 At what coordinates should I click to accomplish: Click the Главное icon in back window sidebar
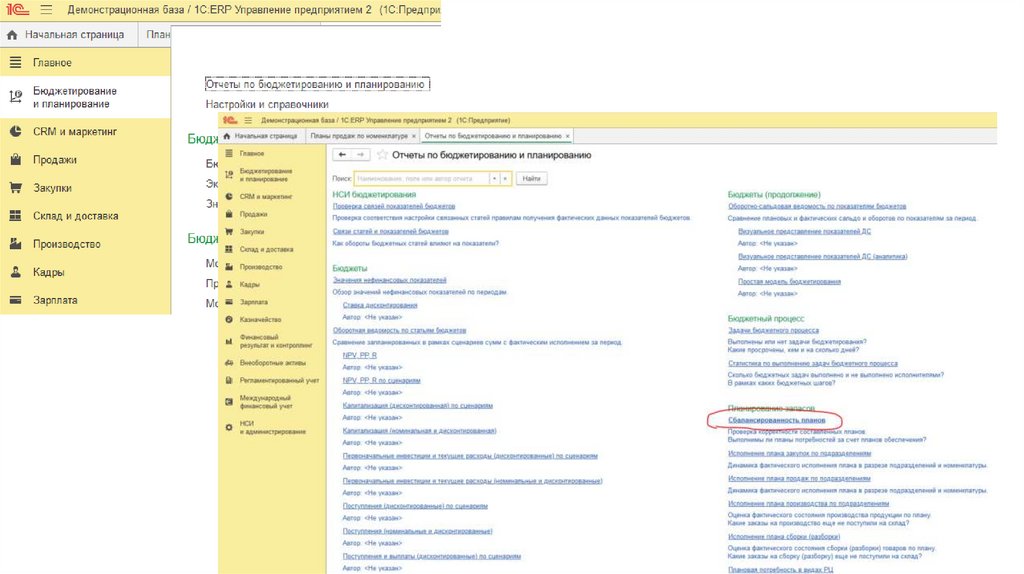(16, 63)
